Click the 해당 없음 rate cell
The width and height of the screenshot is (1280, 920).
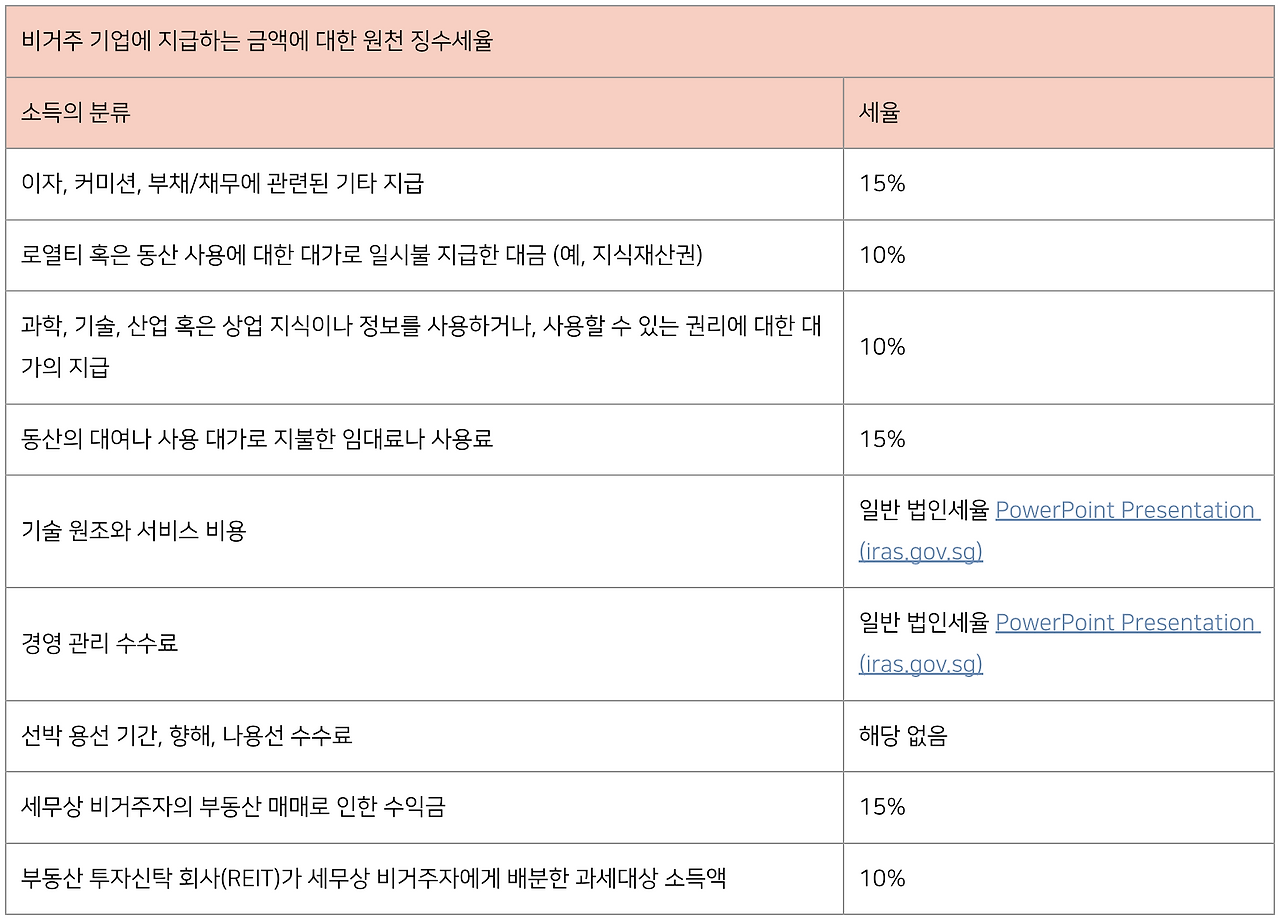(x=903, y=736)
